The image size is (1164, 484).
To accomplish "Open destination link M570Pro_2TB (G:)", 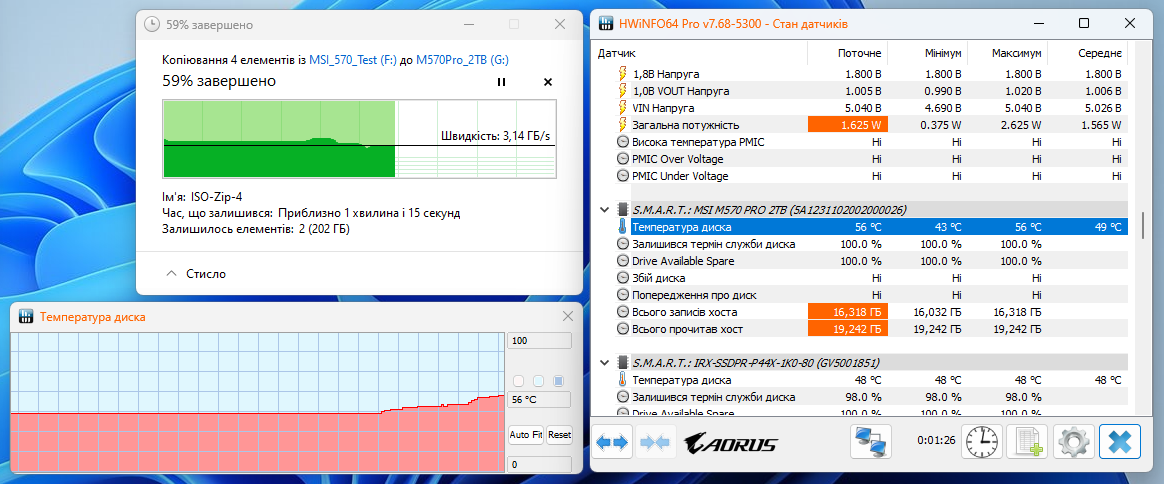I will coord(462,61).
